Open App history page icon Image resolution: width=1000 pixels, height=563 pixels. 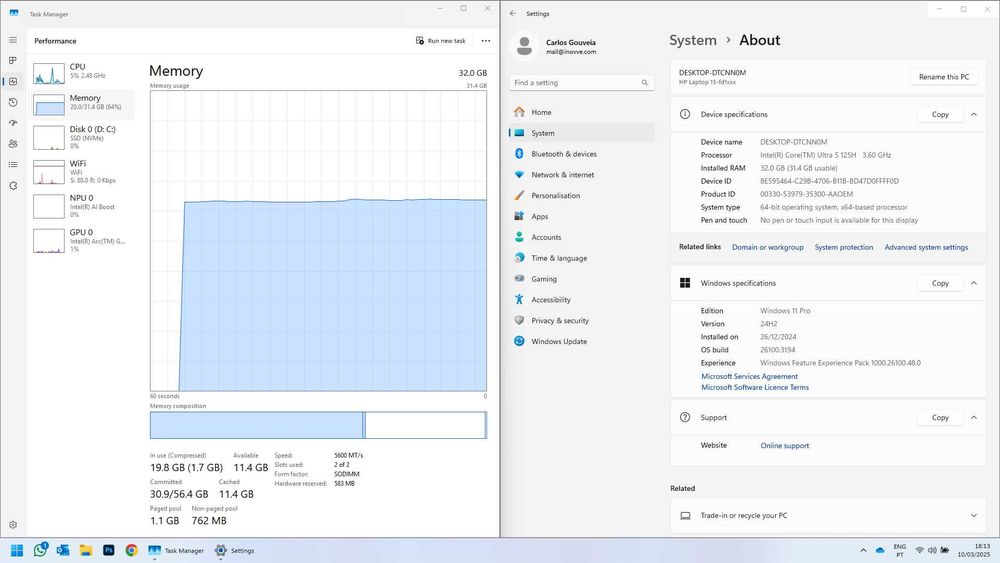(13, 102)
